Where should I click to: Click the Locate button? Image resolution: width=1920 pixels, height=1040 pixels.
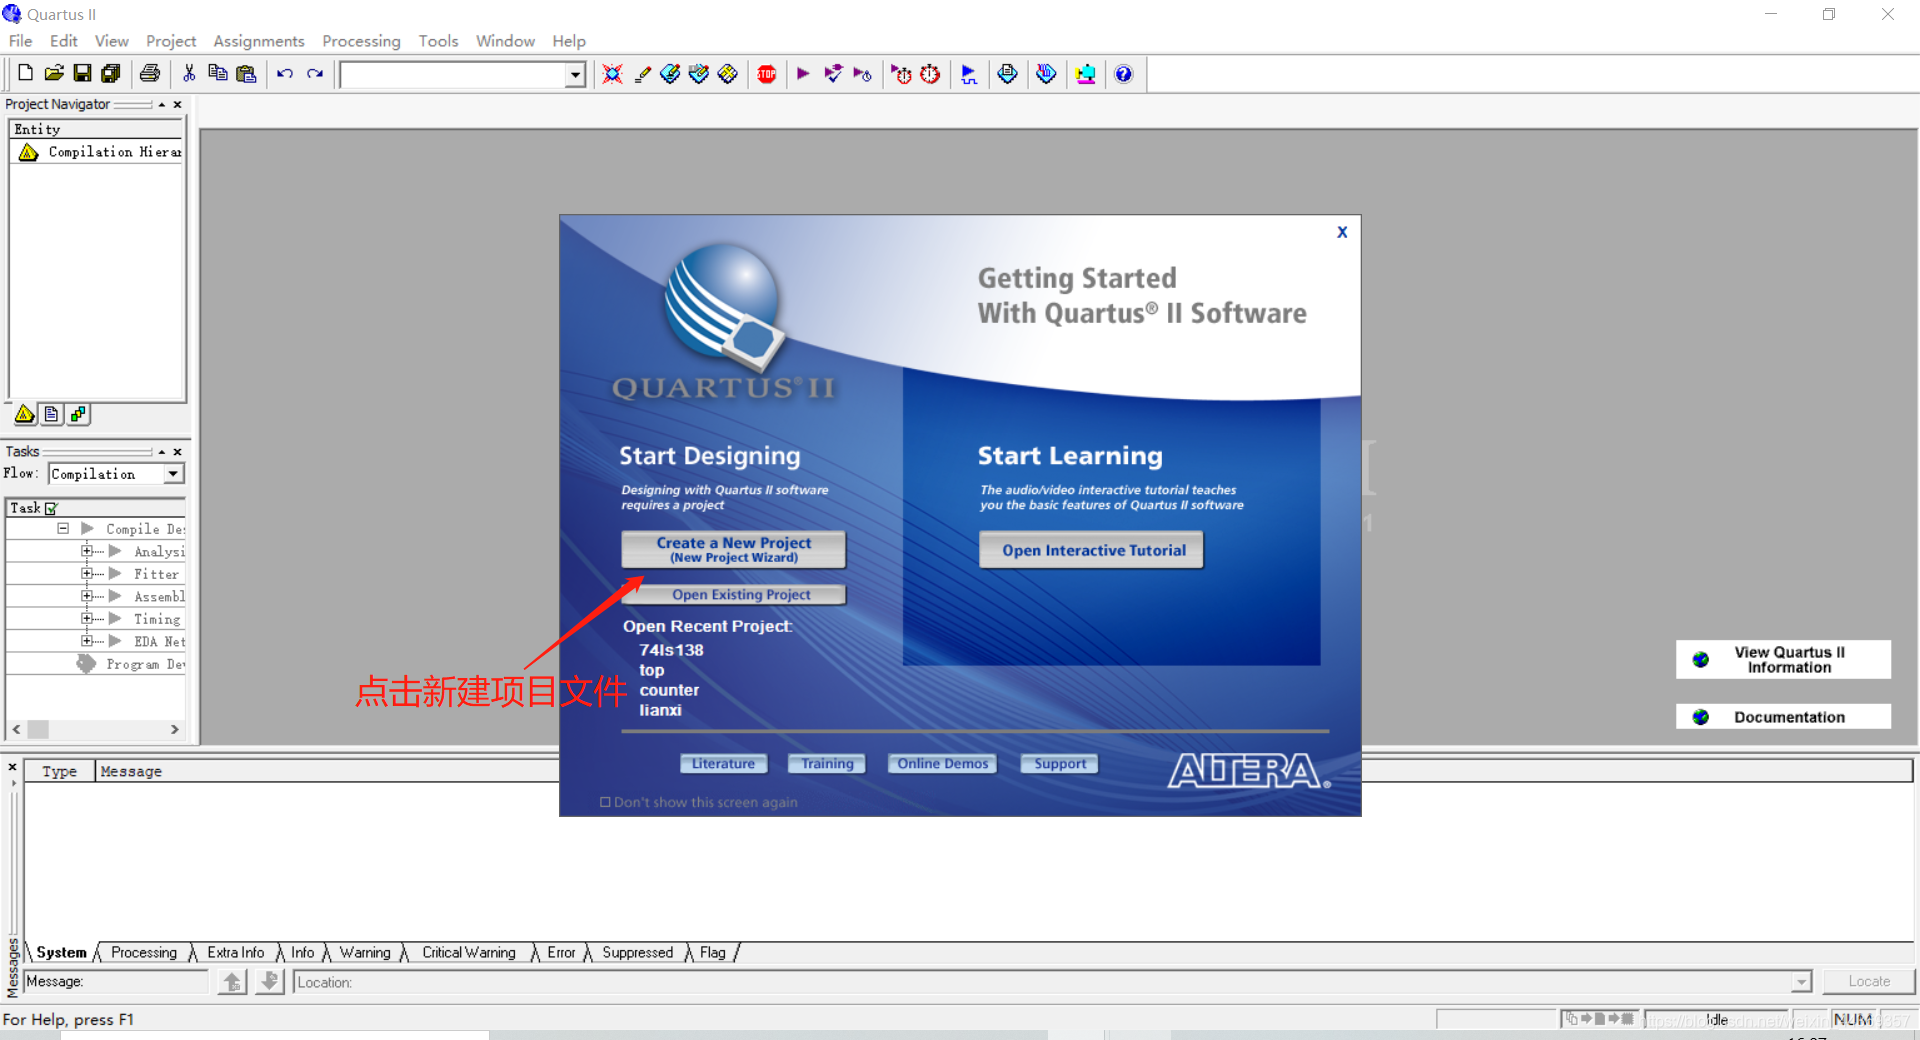[x=1868, y=981]
